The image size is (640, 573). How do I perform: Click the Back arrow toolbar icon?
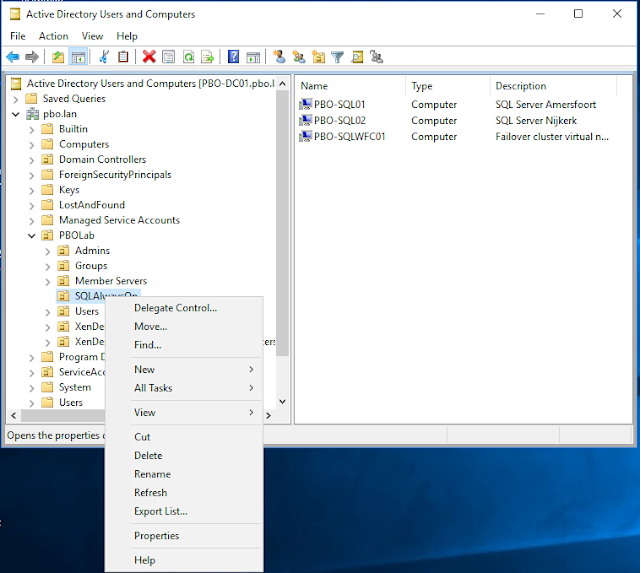point(13,57)
